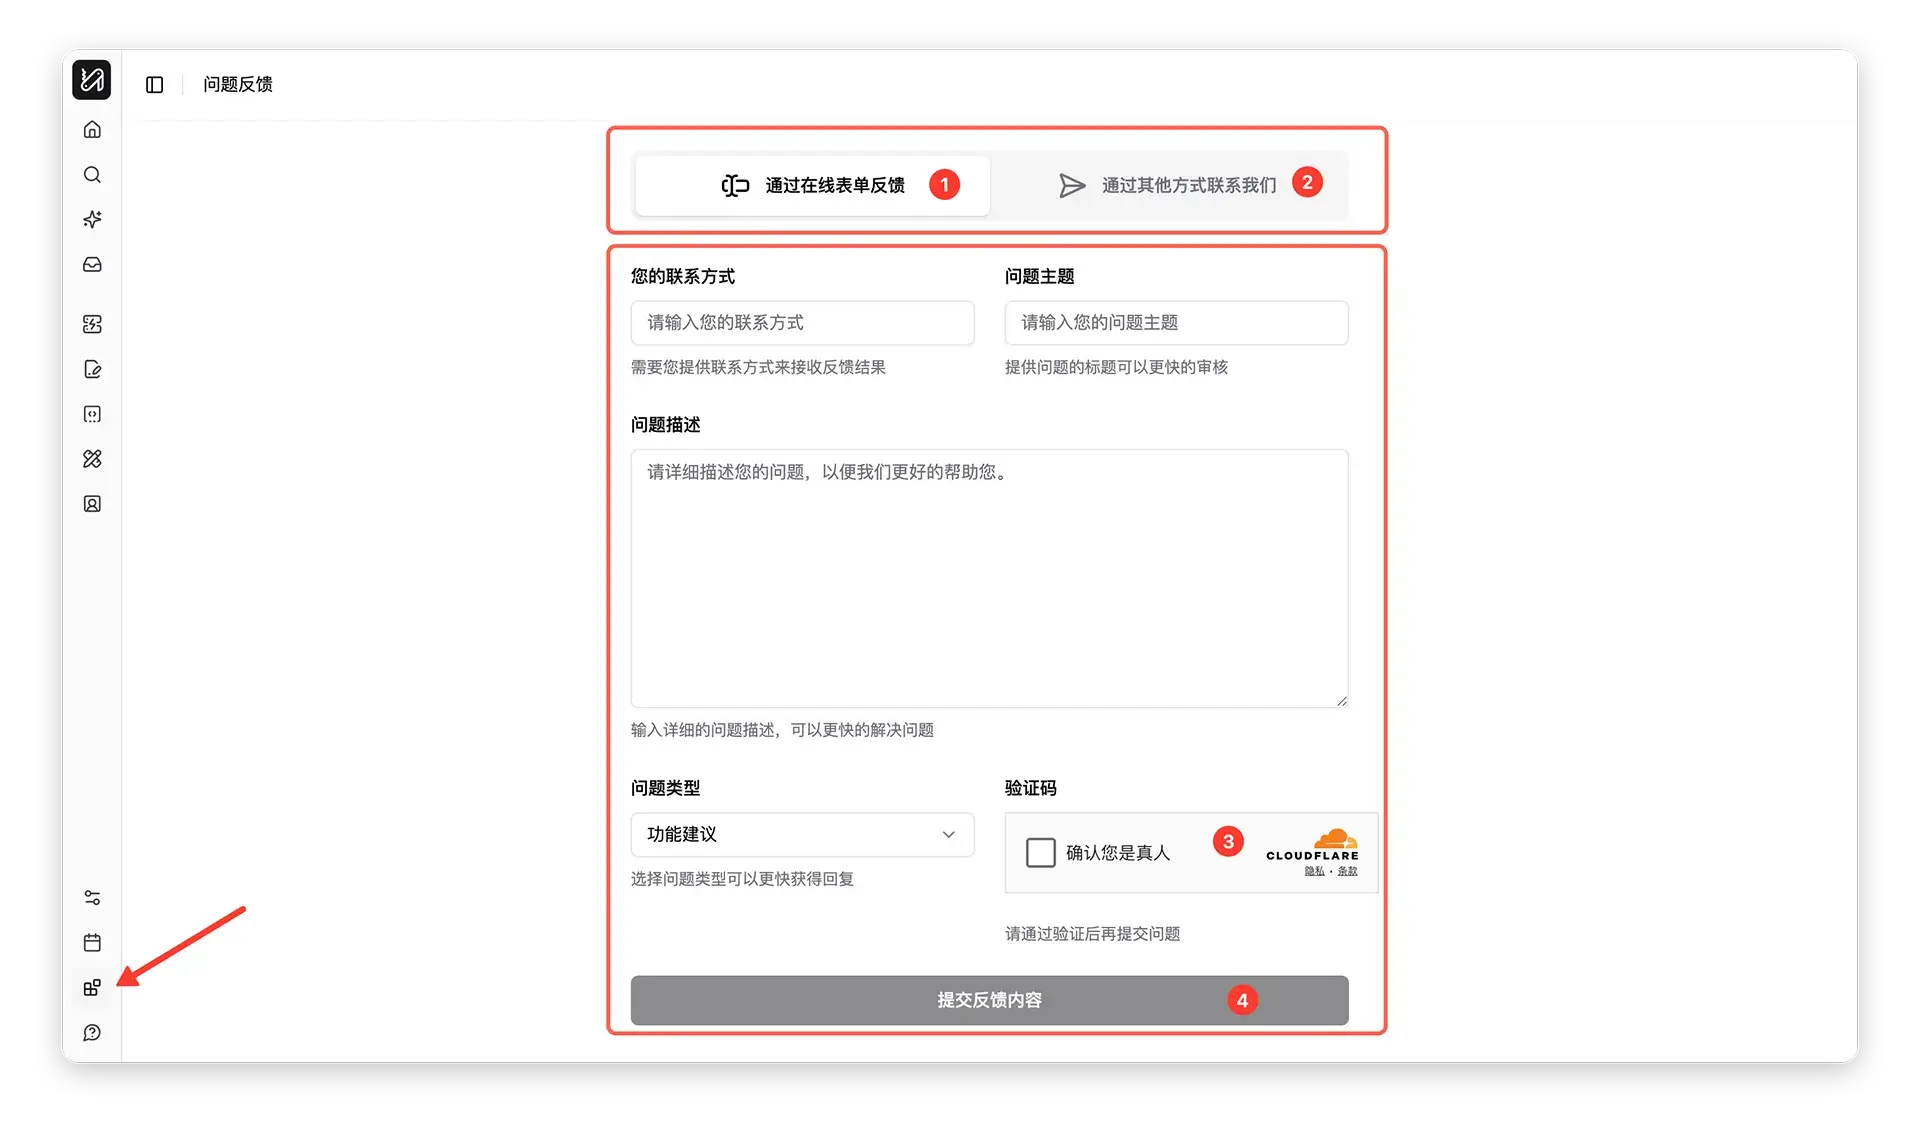
Task: Open the home icon in sidebar
Action: pos(92,129)
